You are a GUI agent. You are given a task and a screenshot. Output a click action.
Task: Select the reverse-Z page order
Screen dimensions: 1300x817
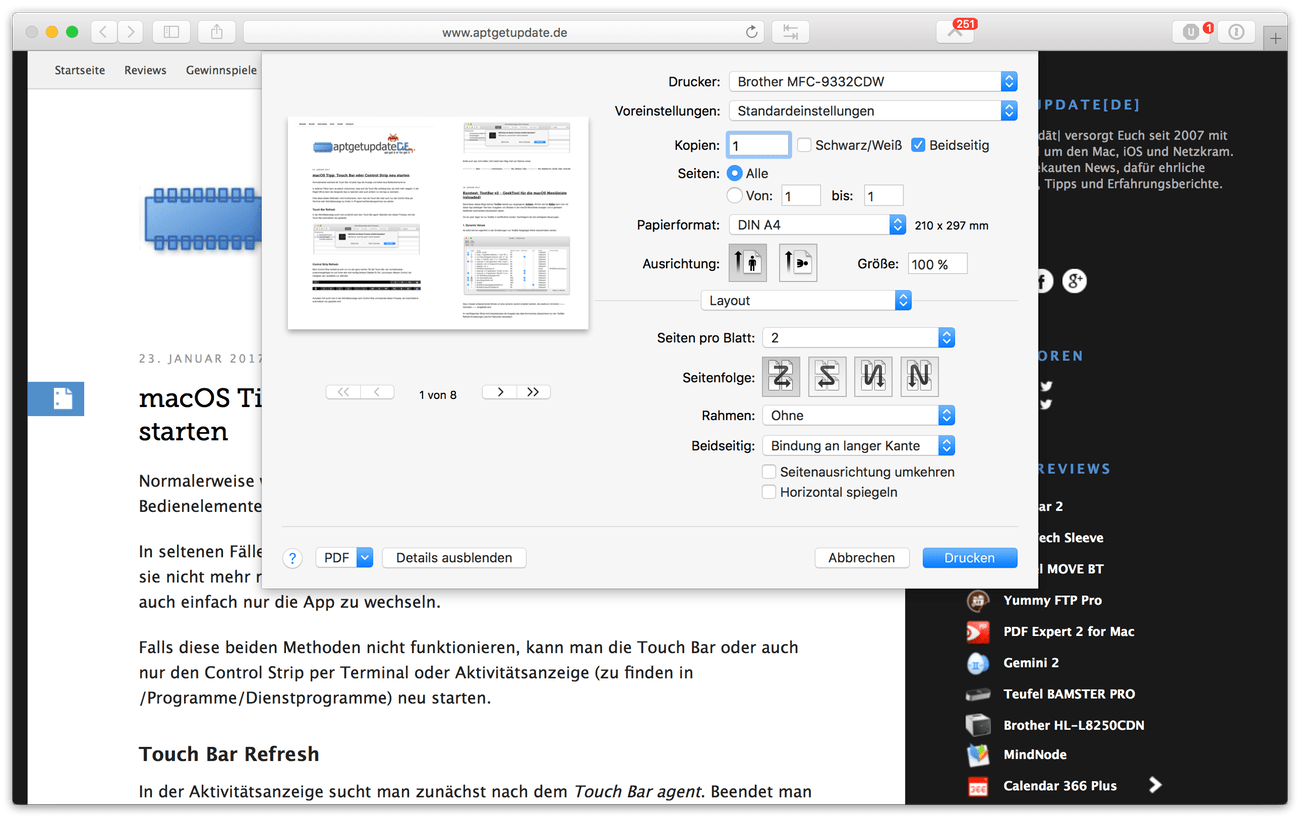(x=828, y=376)
